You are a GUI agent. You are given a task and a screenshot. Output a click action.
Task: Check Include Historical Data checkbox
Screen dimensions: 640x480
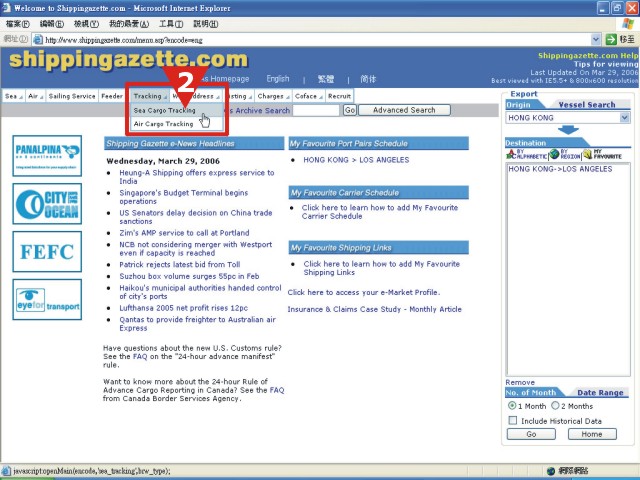(x=513, y=420)
